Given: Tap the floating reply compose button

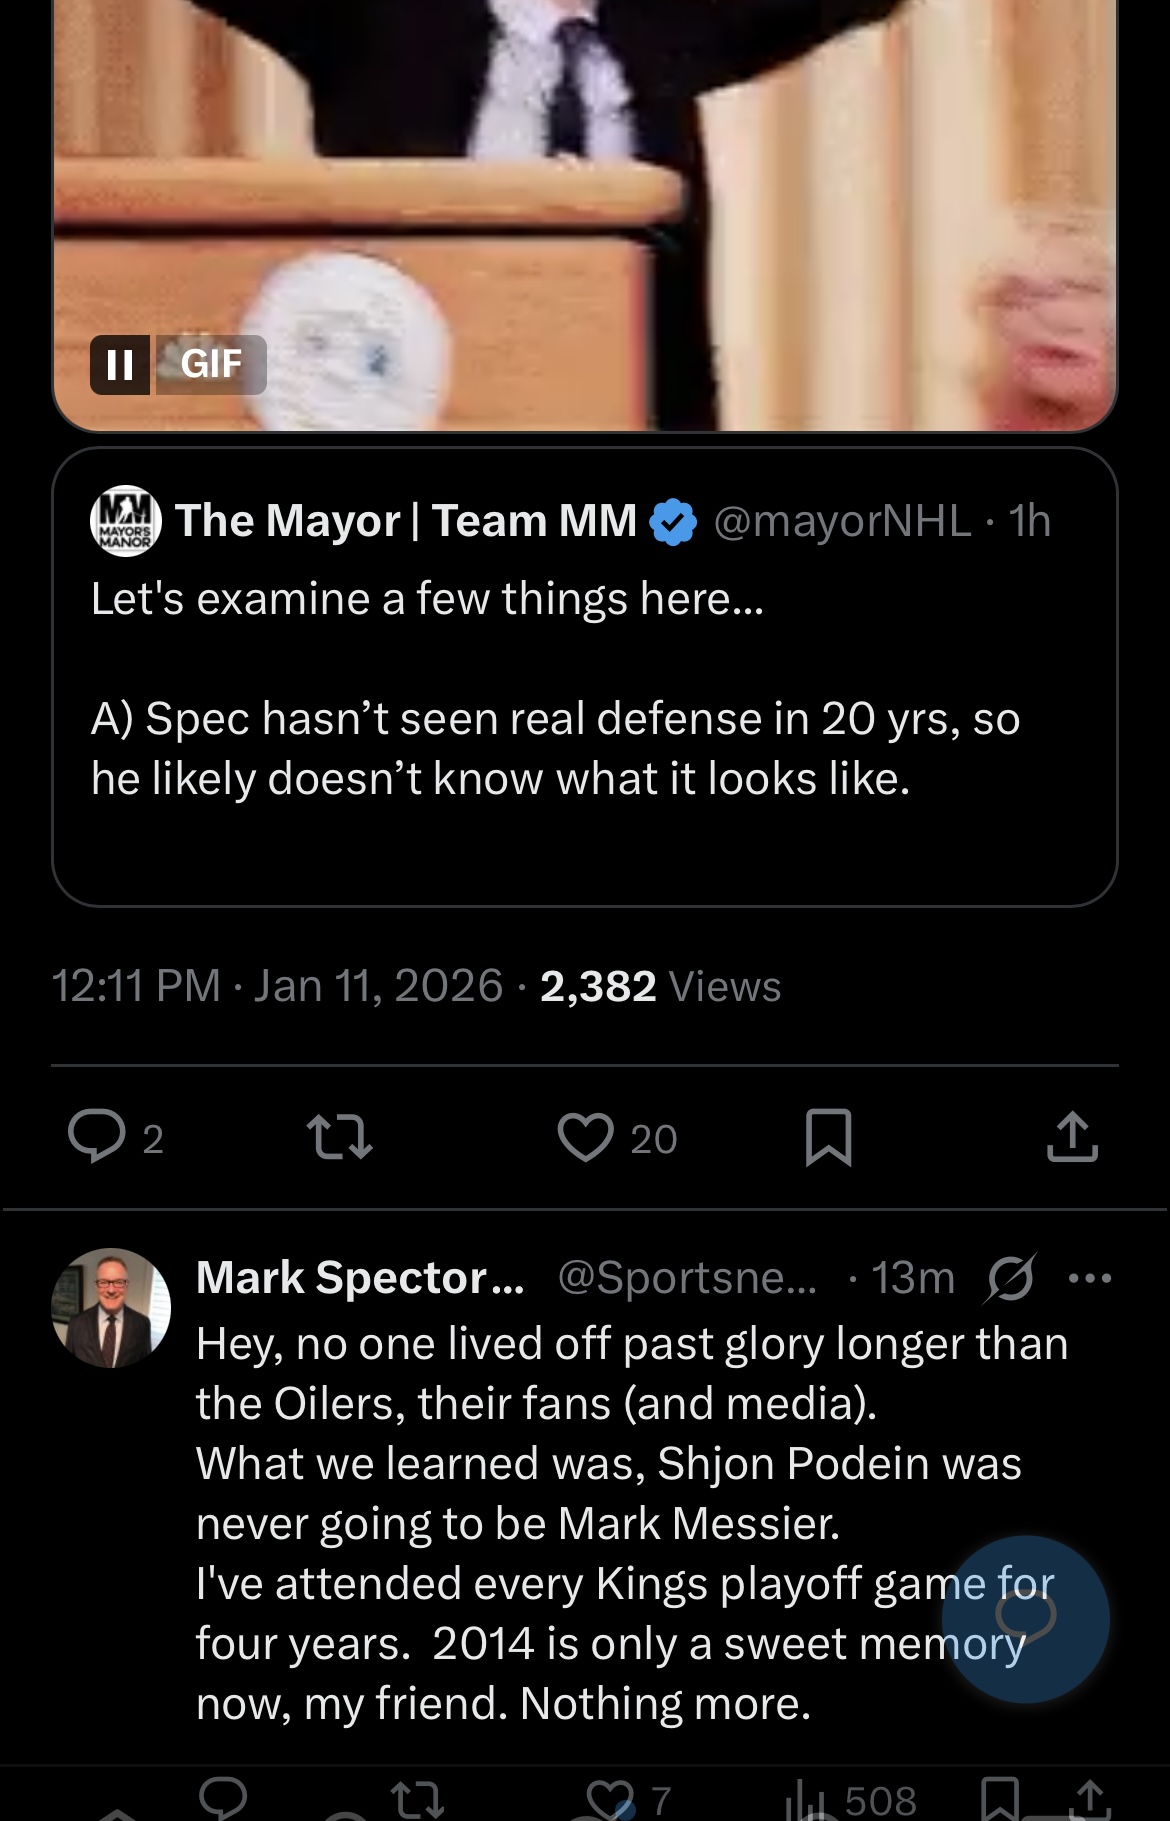Looking at the screenshot, I should 1025,1618.
